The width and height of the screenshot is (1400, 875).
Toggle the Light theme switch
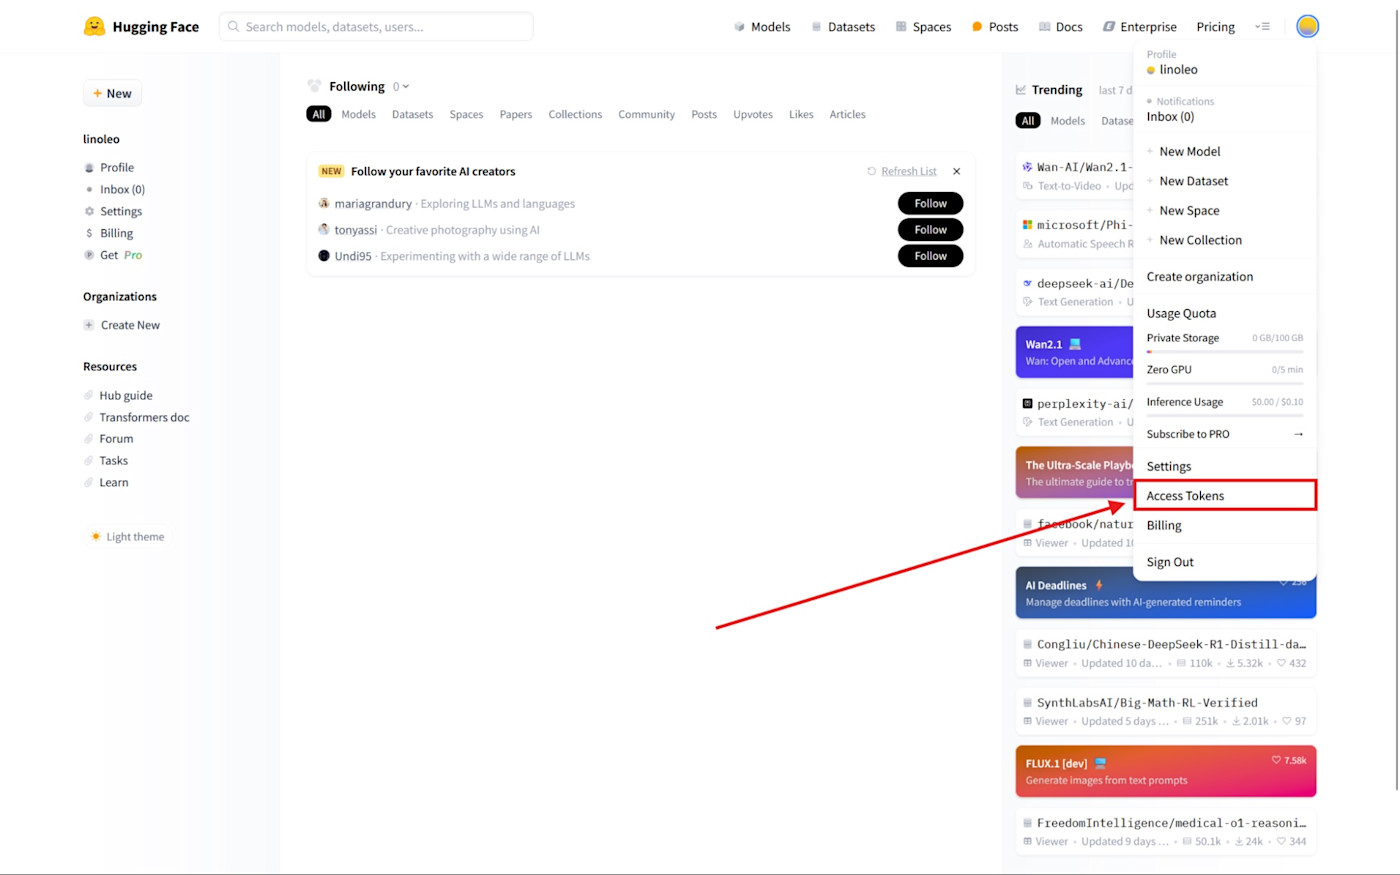(x=127, y=537)
